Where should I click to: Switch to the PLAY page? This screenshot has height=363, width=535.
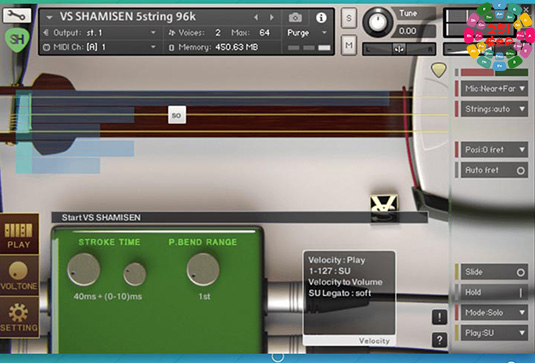(x=19, y=234)
